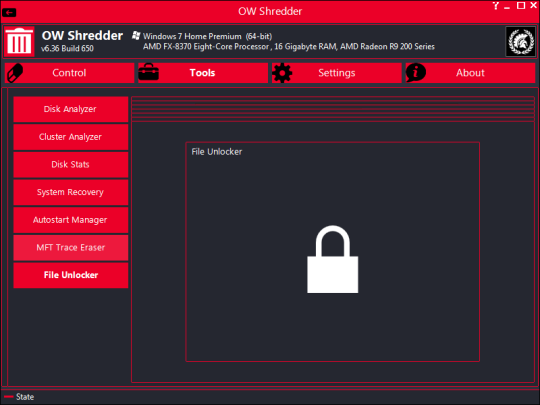Open the Settings tab
This screenshot has height=405, width=540.
click(x=336, y=73)
